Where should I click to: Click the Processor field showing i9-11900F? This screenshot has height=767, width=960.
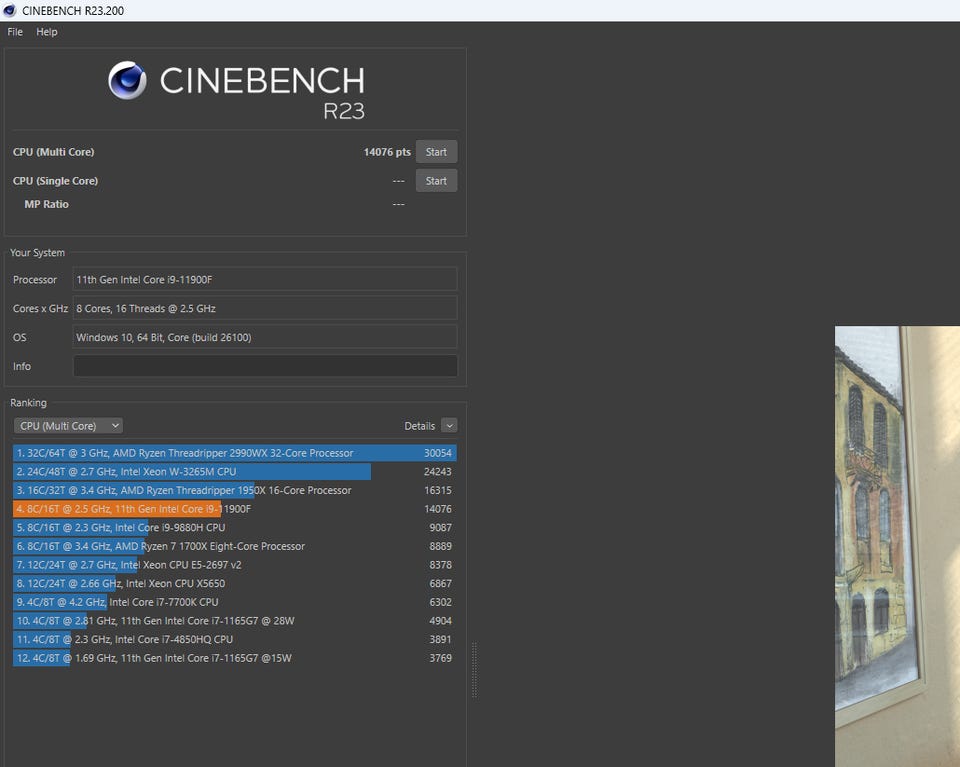coord(264,279)
